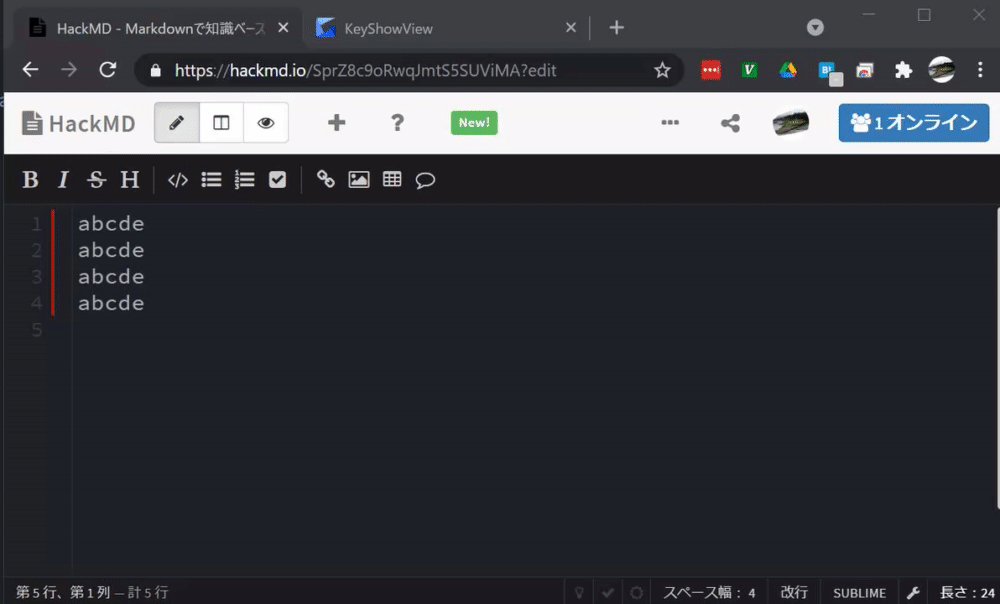Apply italic formatting
The width and height of the screenshot is (1000, 604).
click(x=63, y=180)
